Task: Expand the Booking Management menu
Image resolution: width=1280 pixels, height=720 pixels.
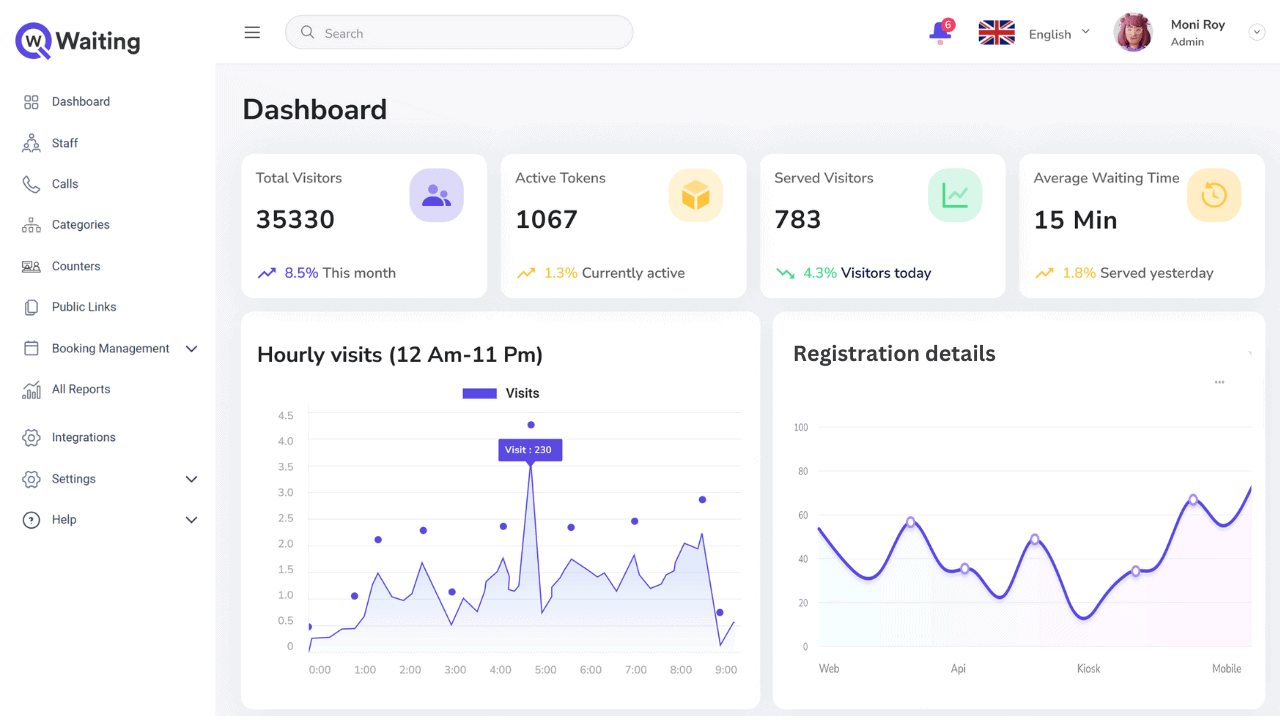Action: [x=191, y=348]
